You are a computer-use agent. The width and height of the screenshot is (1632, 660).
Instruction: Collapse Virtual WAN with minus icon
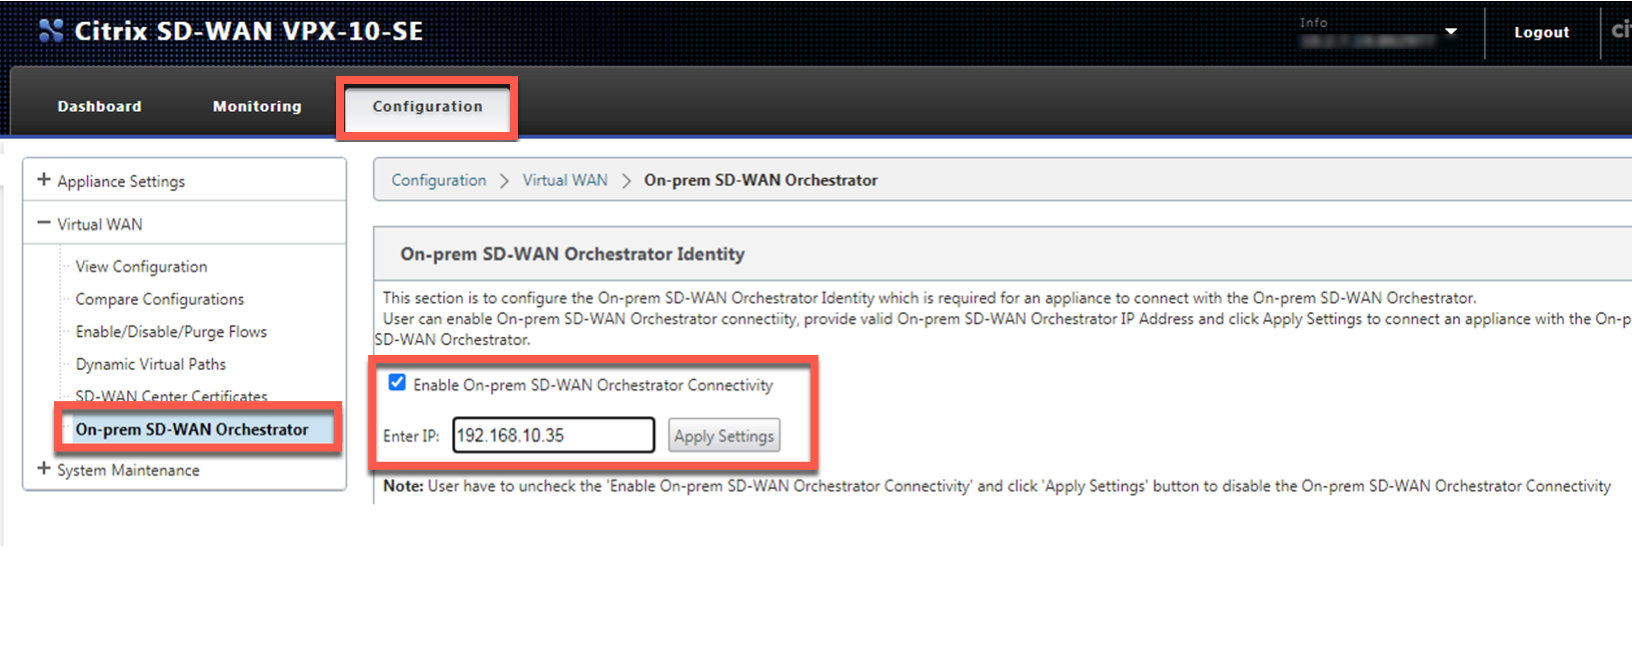pyautogui.click(x=43, y=223)
